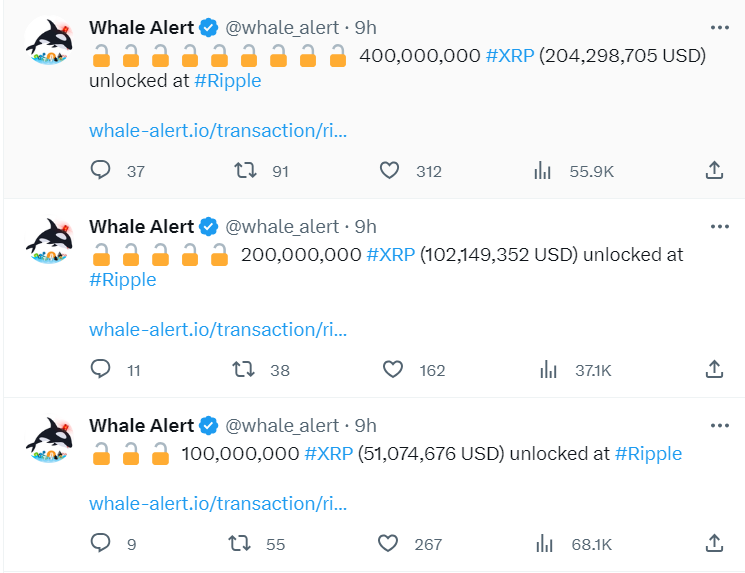Like the 400,000,000 XRP tweet
The height and width of the screenshot is (573, 745).
tap(389, 171)
